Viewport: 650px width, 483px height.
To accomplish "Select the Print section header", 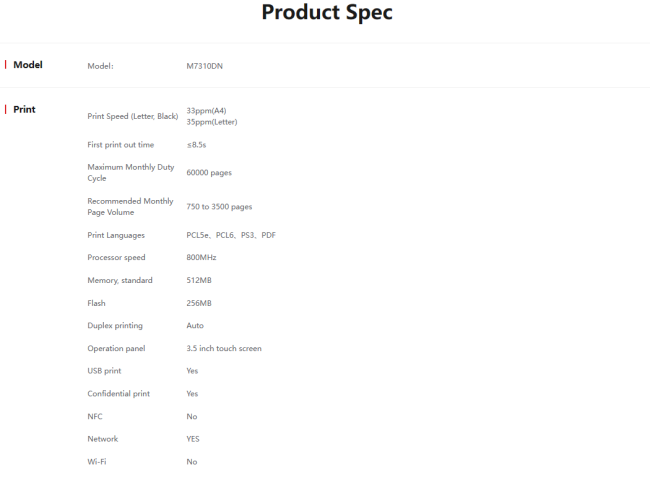I will click(x=24, y=109).
